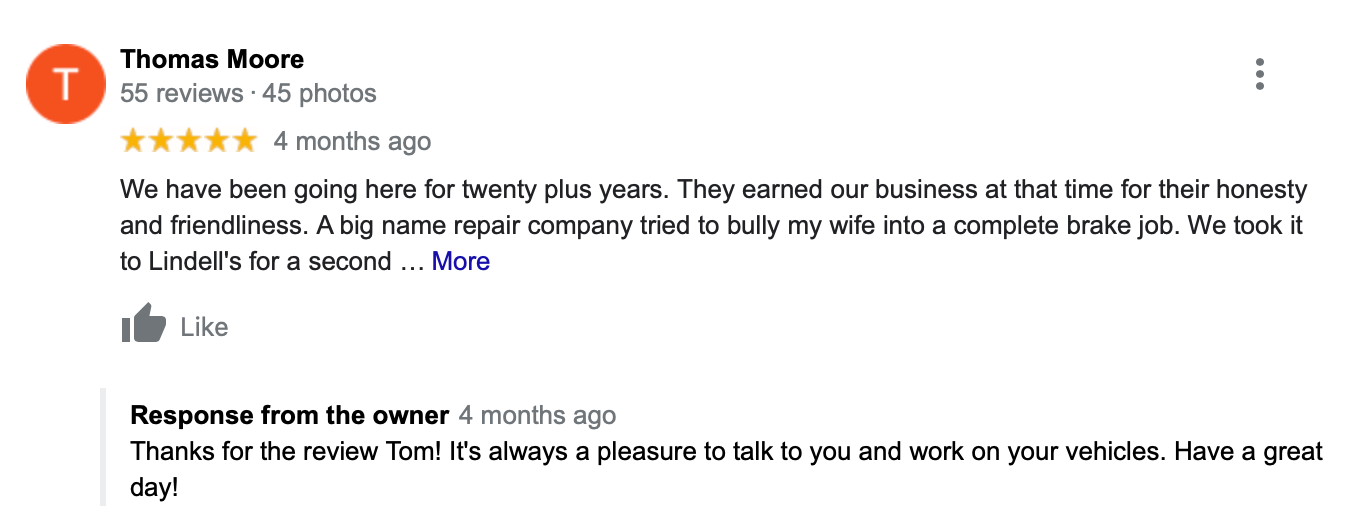Click the review's 4 months ago timestamp
Viewport: 1358px width, 530px height.
point(352,142)
